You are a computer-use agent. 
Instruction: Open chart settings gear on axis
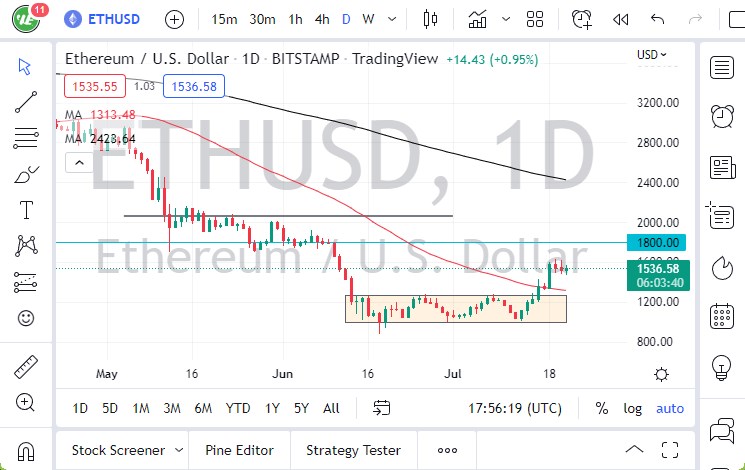(x=661, y=374)
